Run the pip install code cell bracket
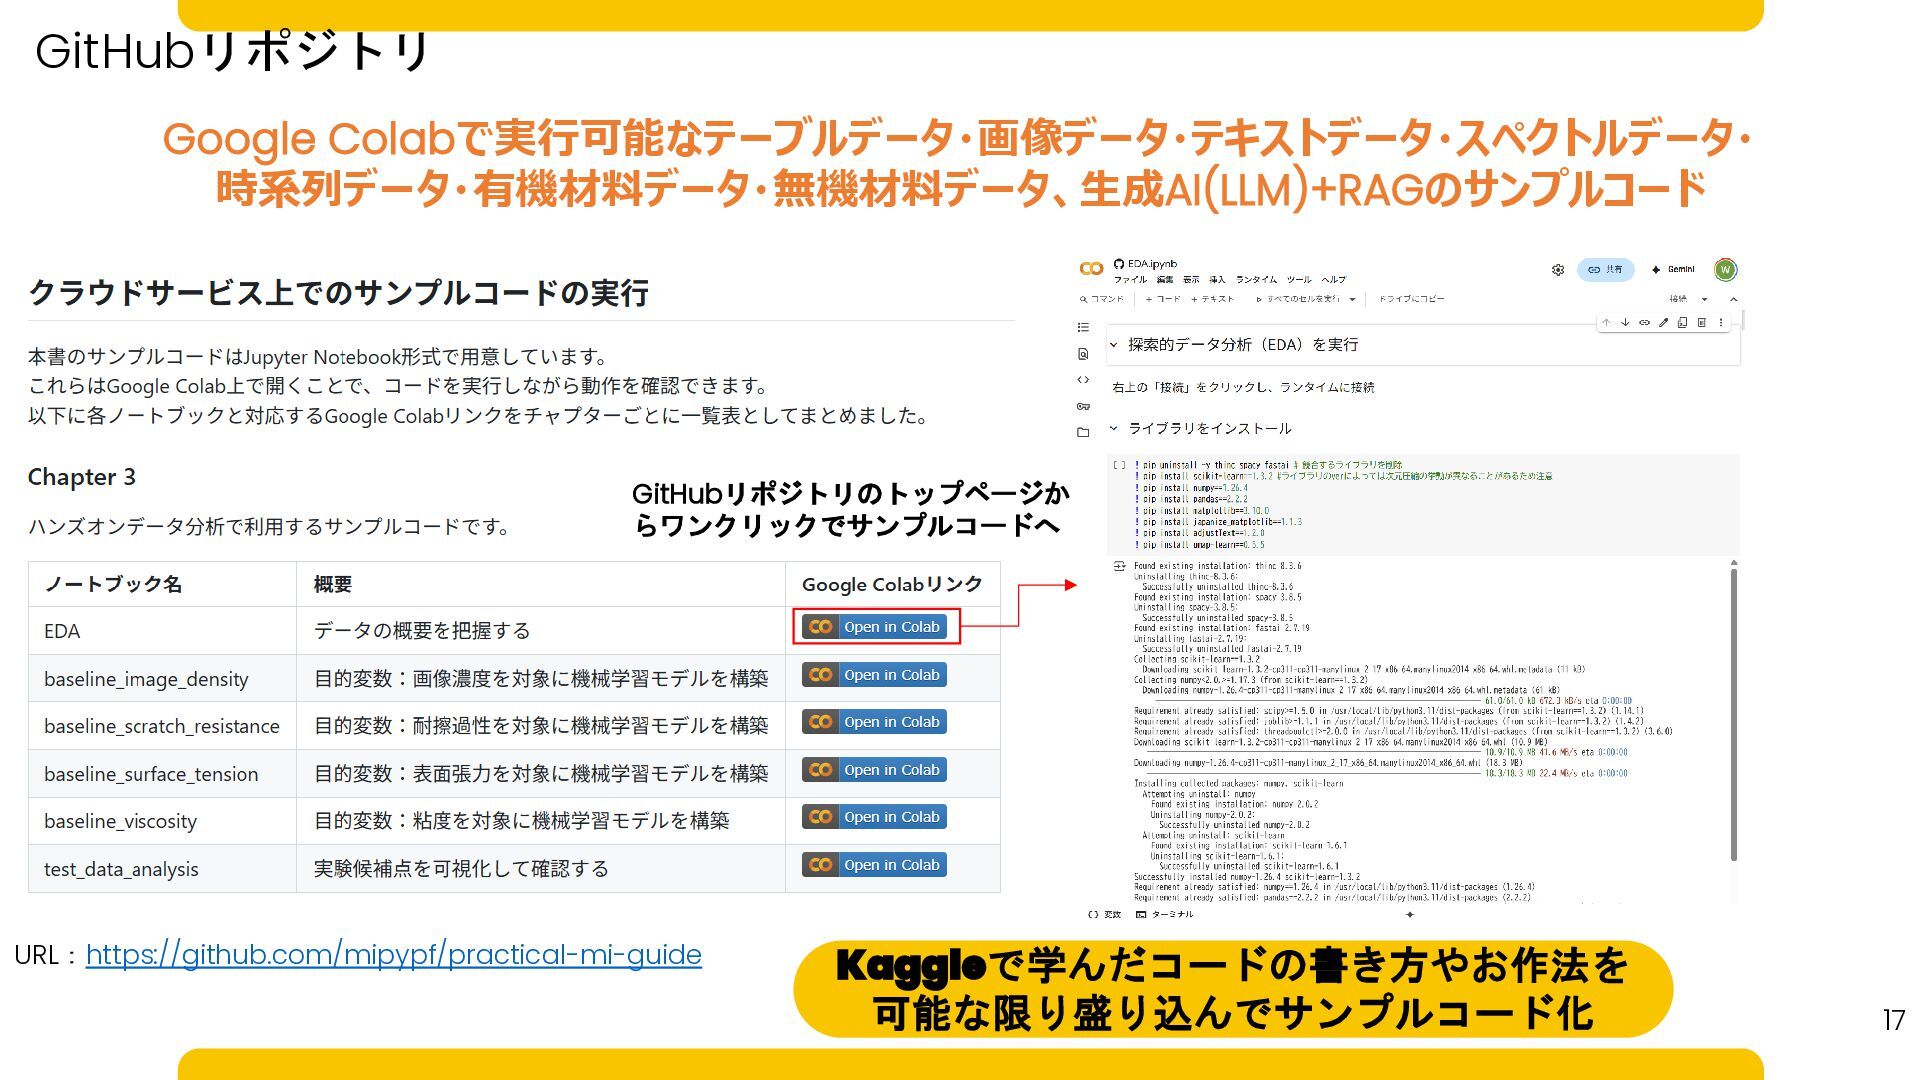Viewport: 1920px width, 1080px height. click(x=1119, y=465)
